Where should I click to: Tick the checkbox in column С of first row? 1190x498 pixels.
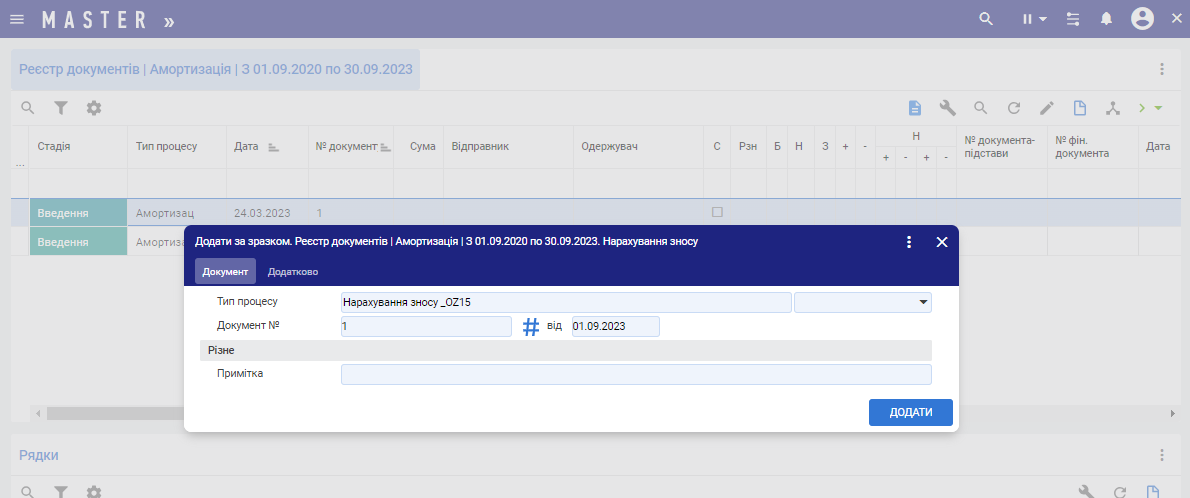(x=716, y=212)
